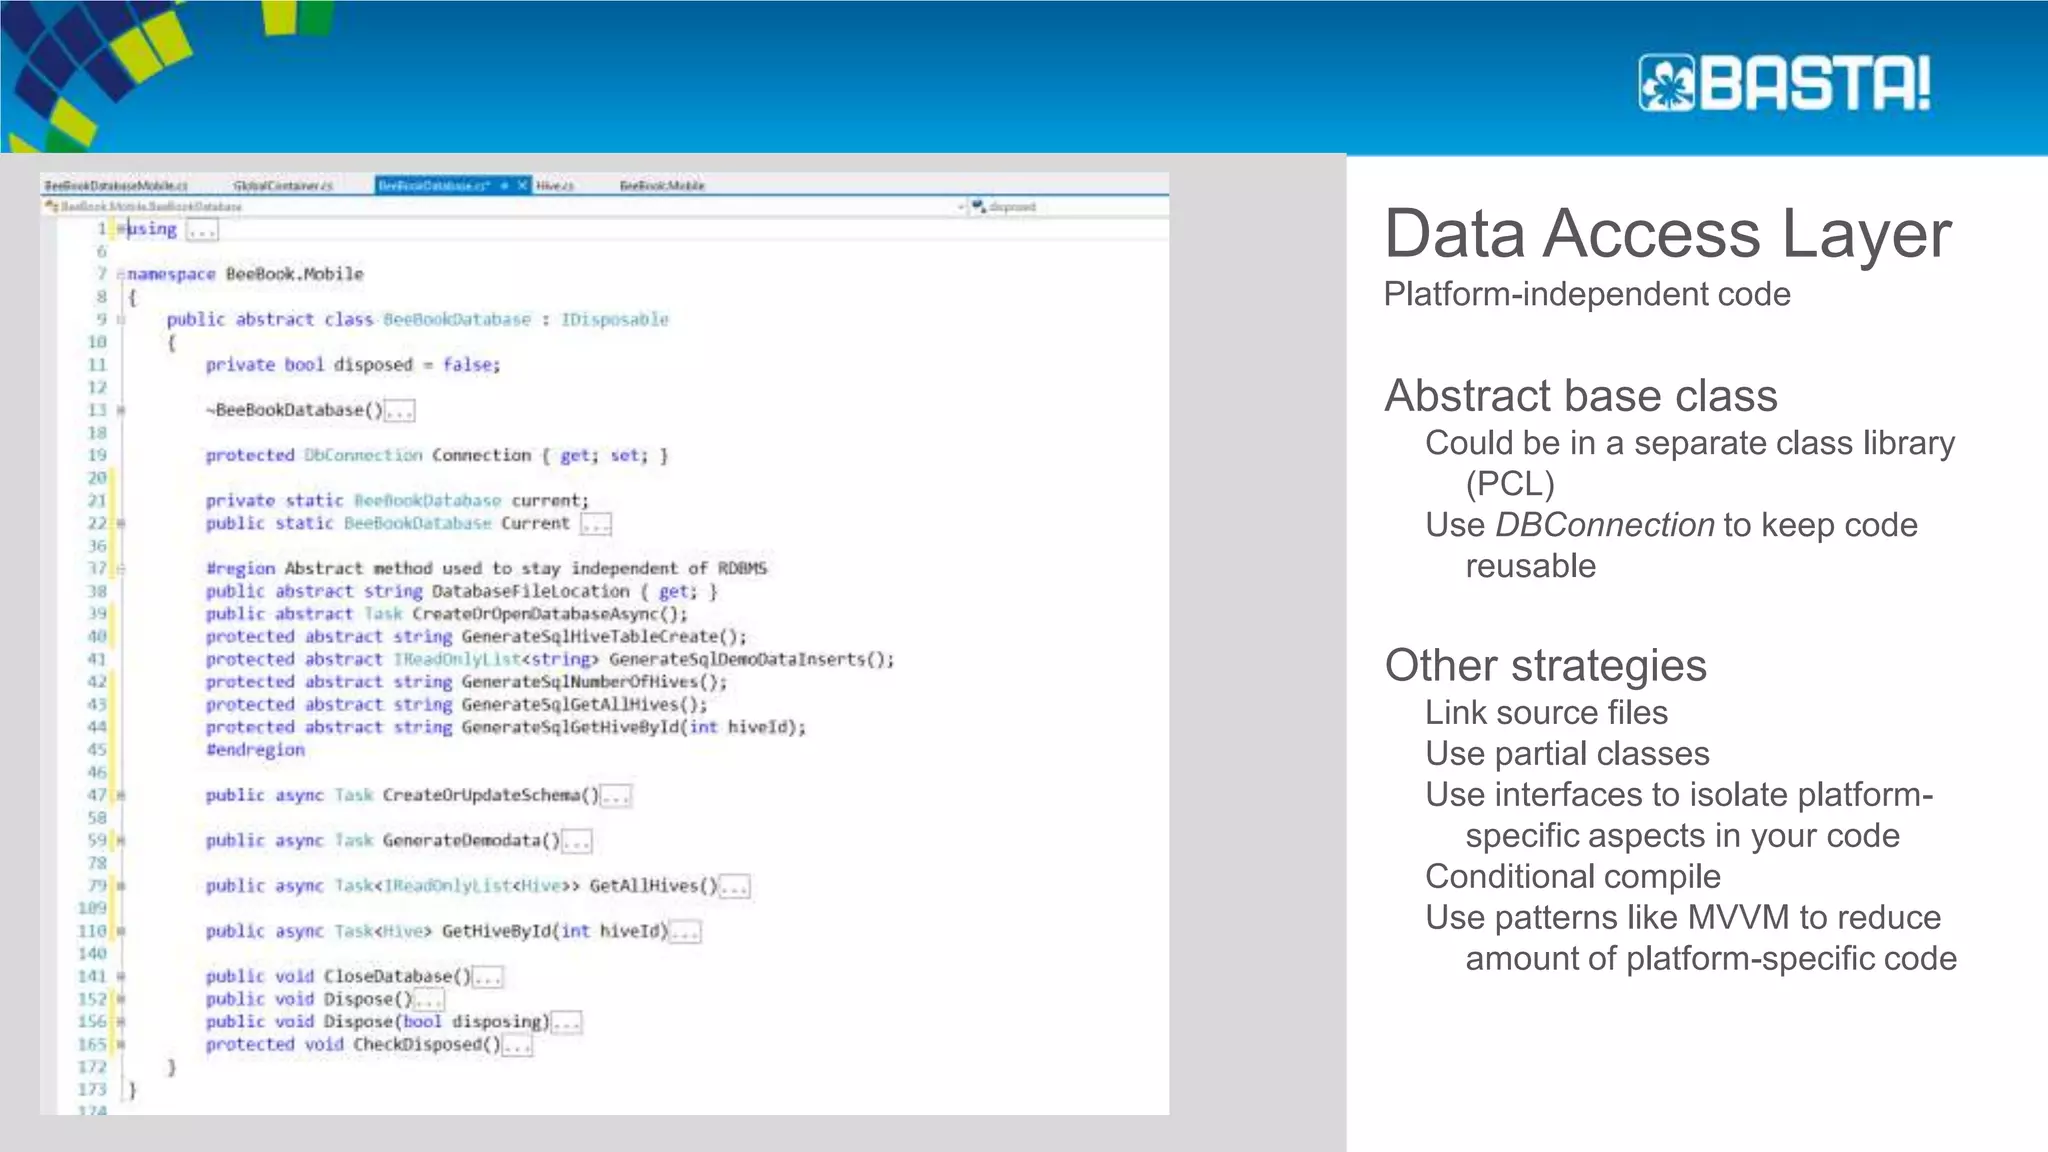Open the BeeBook.Mobile project tab

(662, 185)
